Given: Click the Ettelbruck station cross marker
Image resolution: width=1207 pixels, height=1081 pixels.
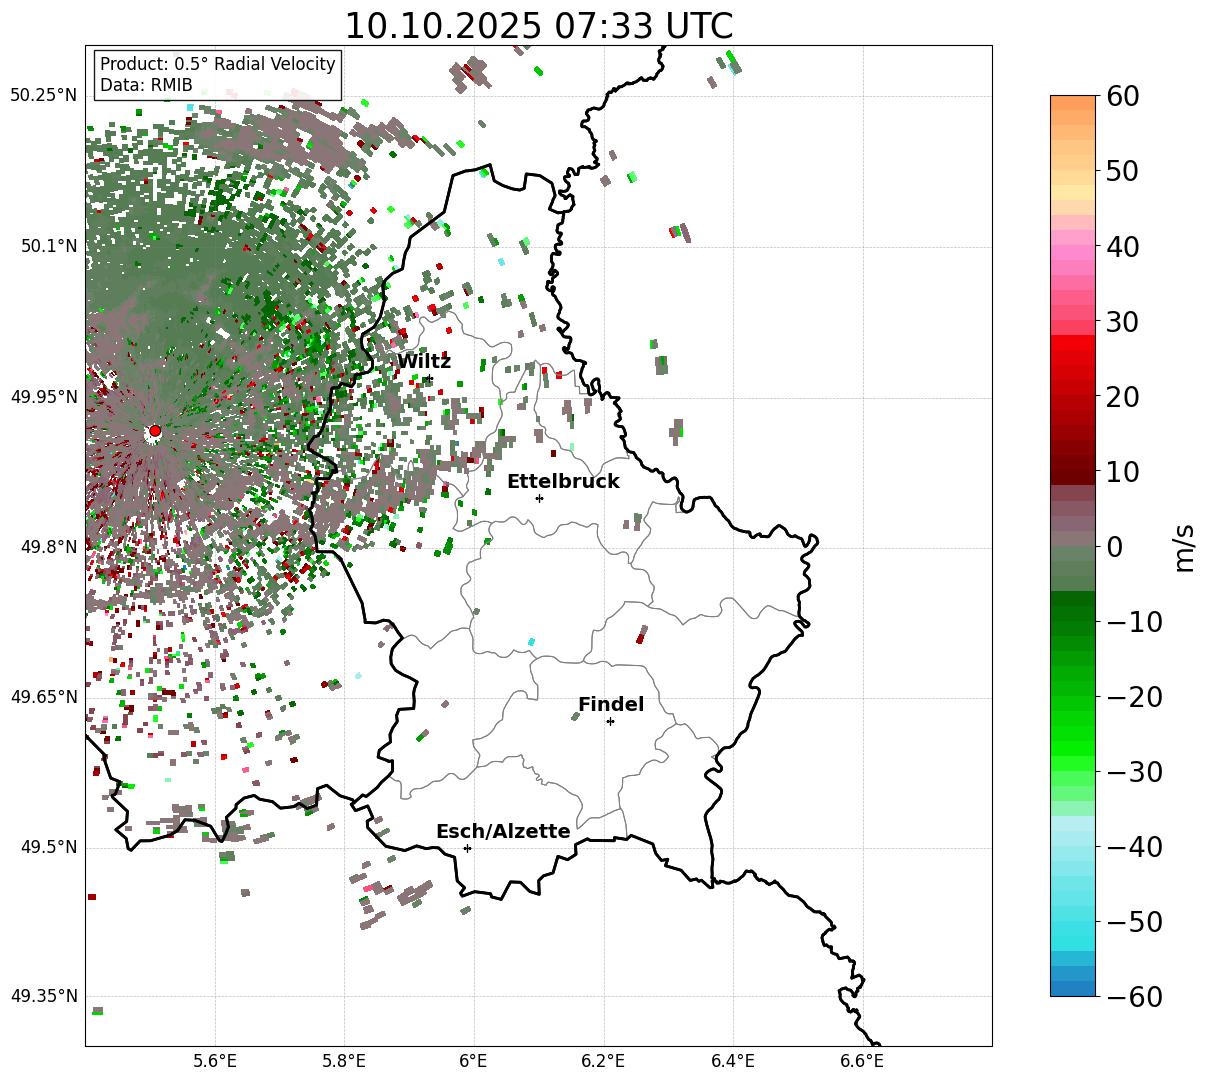Looking at the screenshot, I should pyautogui.click(x=539, y=498).
